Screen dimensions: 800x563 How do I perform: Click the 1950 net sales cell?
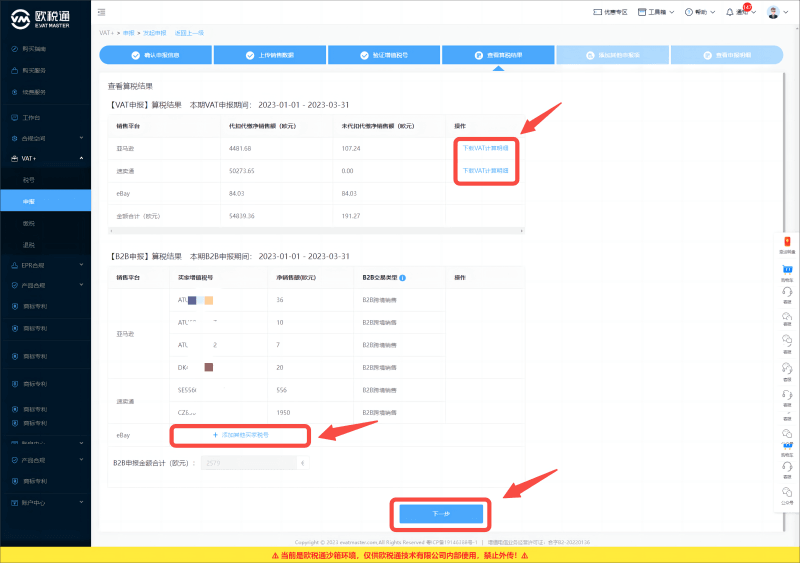(283, 412)
